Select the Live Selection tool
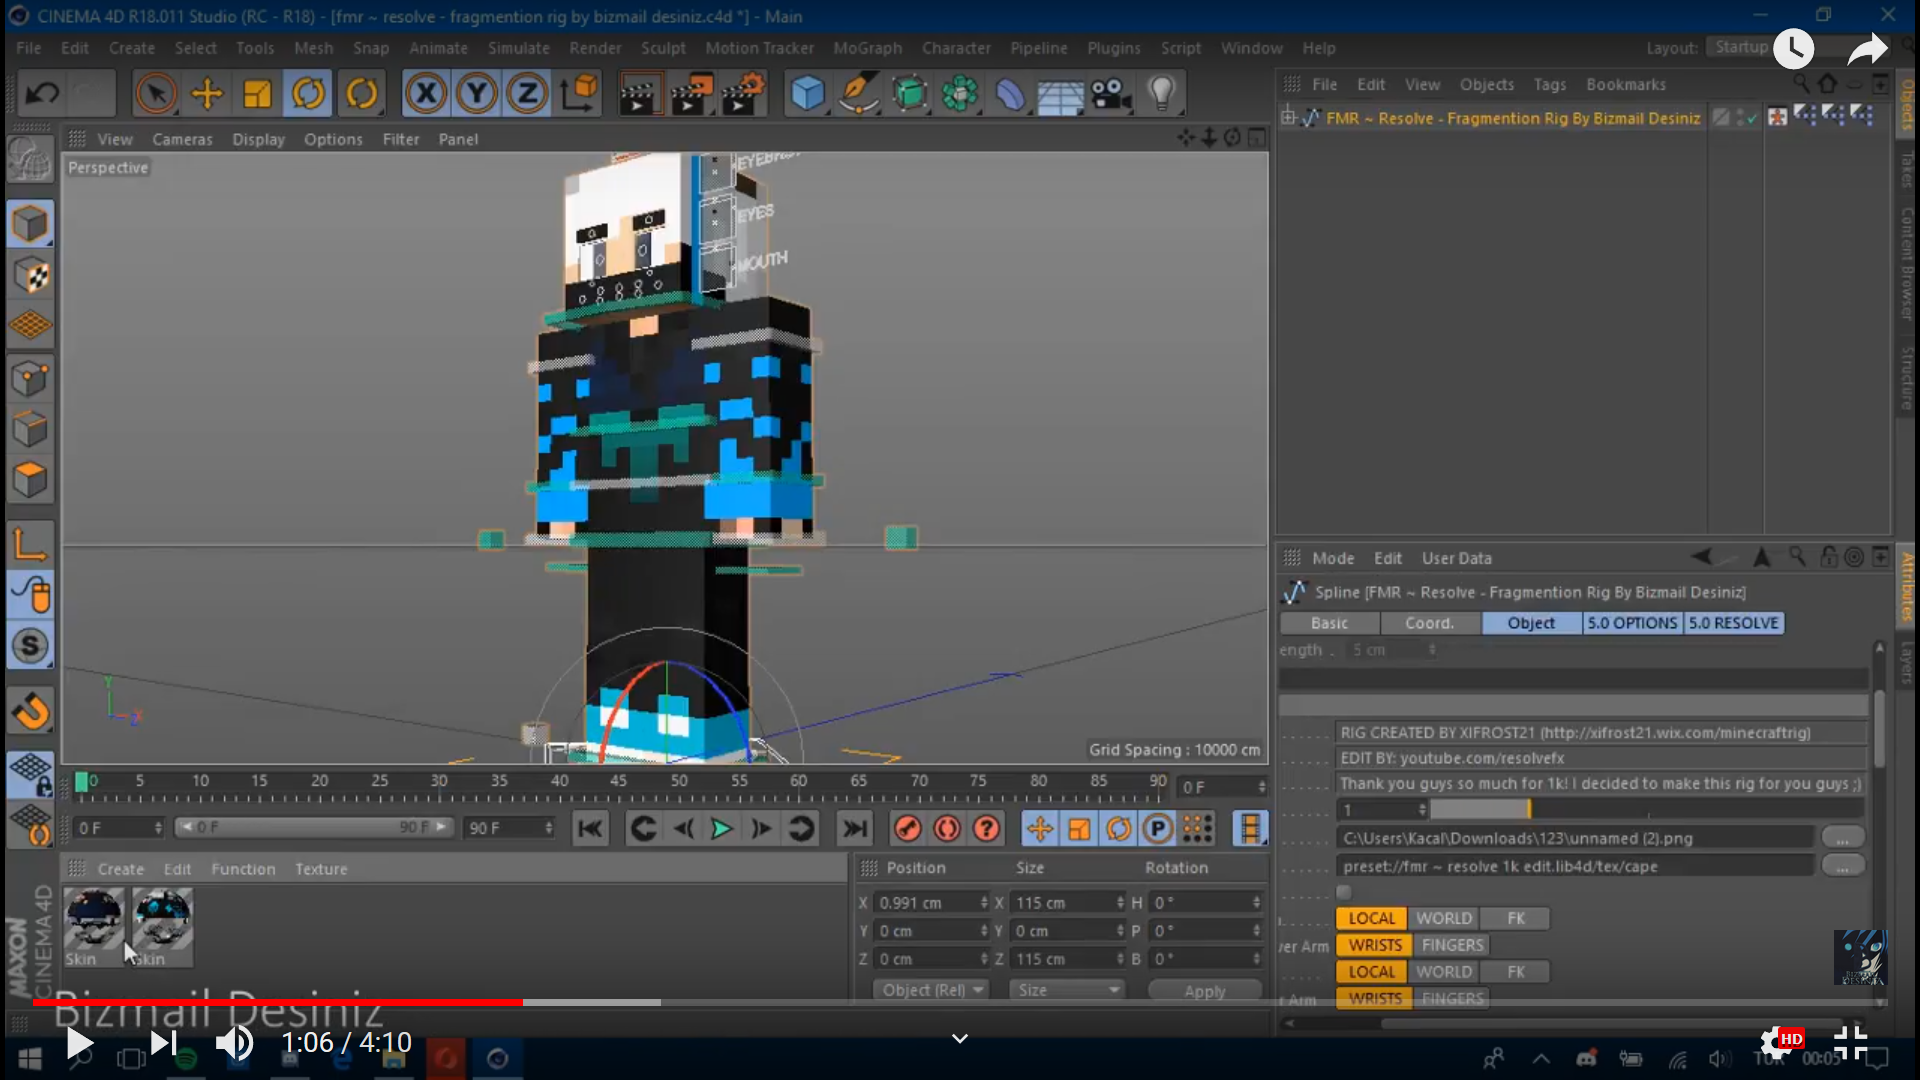Viewport: 1920px width, 1080px height. tap(155, 94)
